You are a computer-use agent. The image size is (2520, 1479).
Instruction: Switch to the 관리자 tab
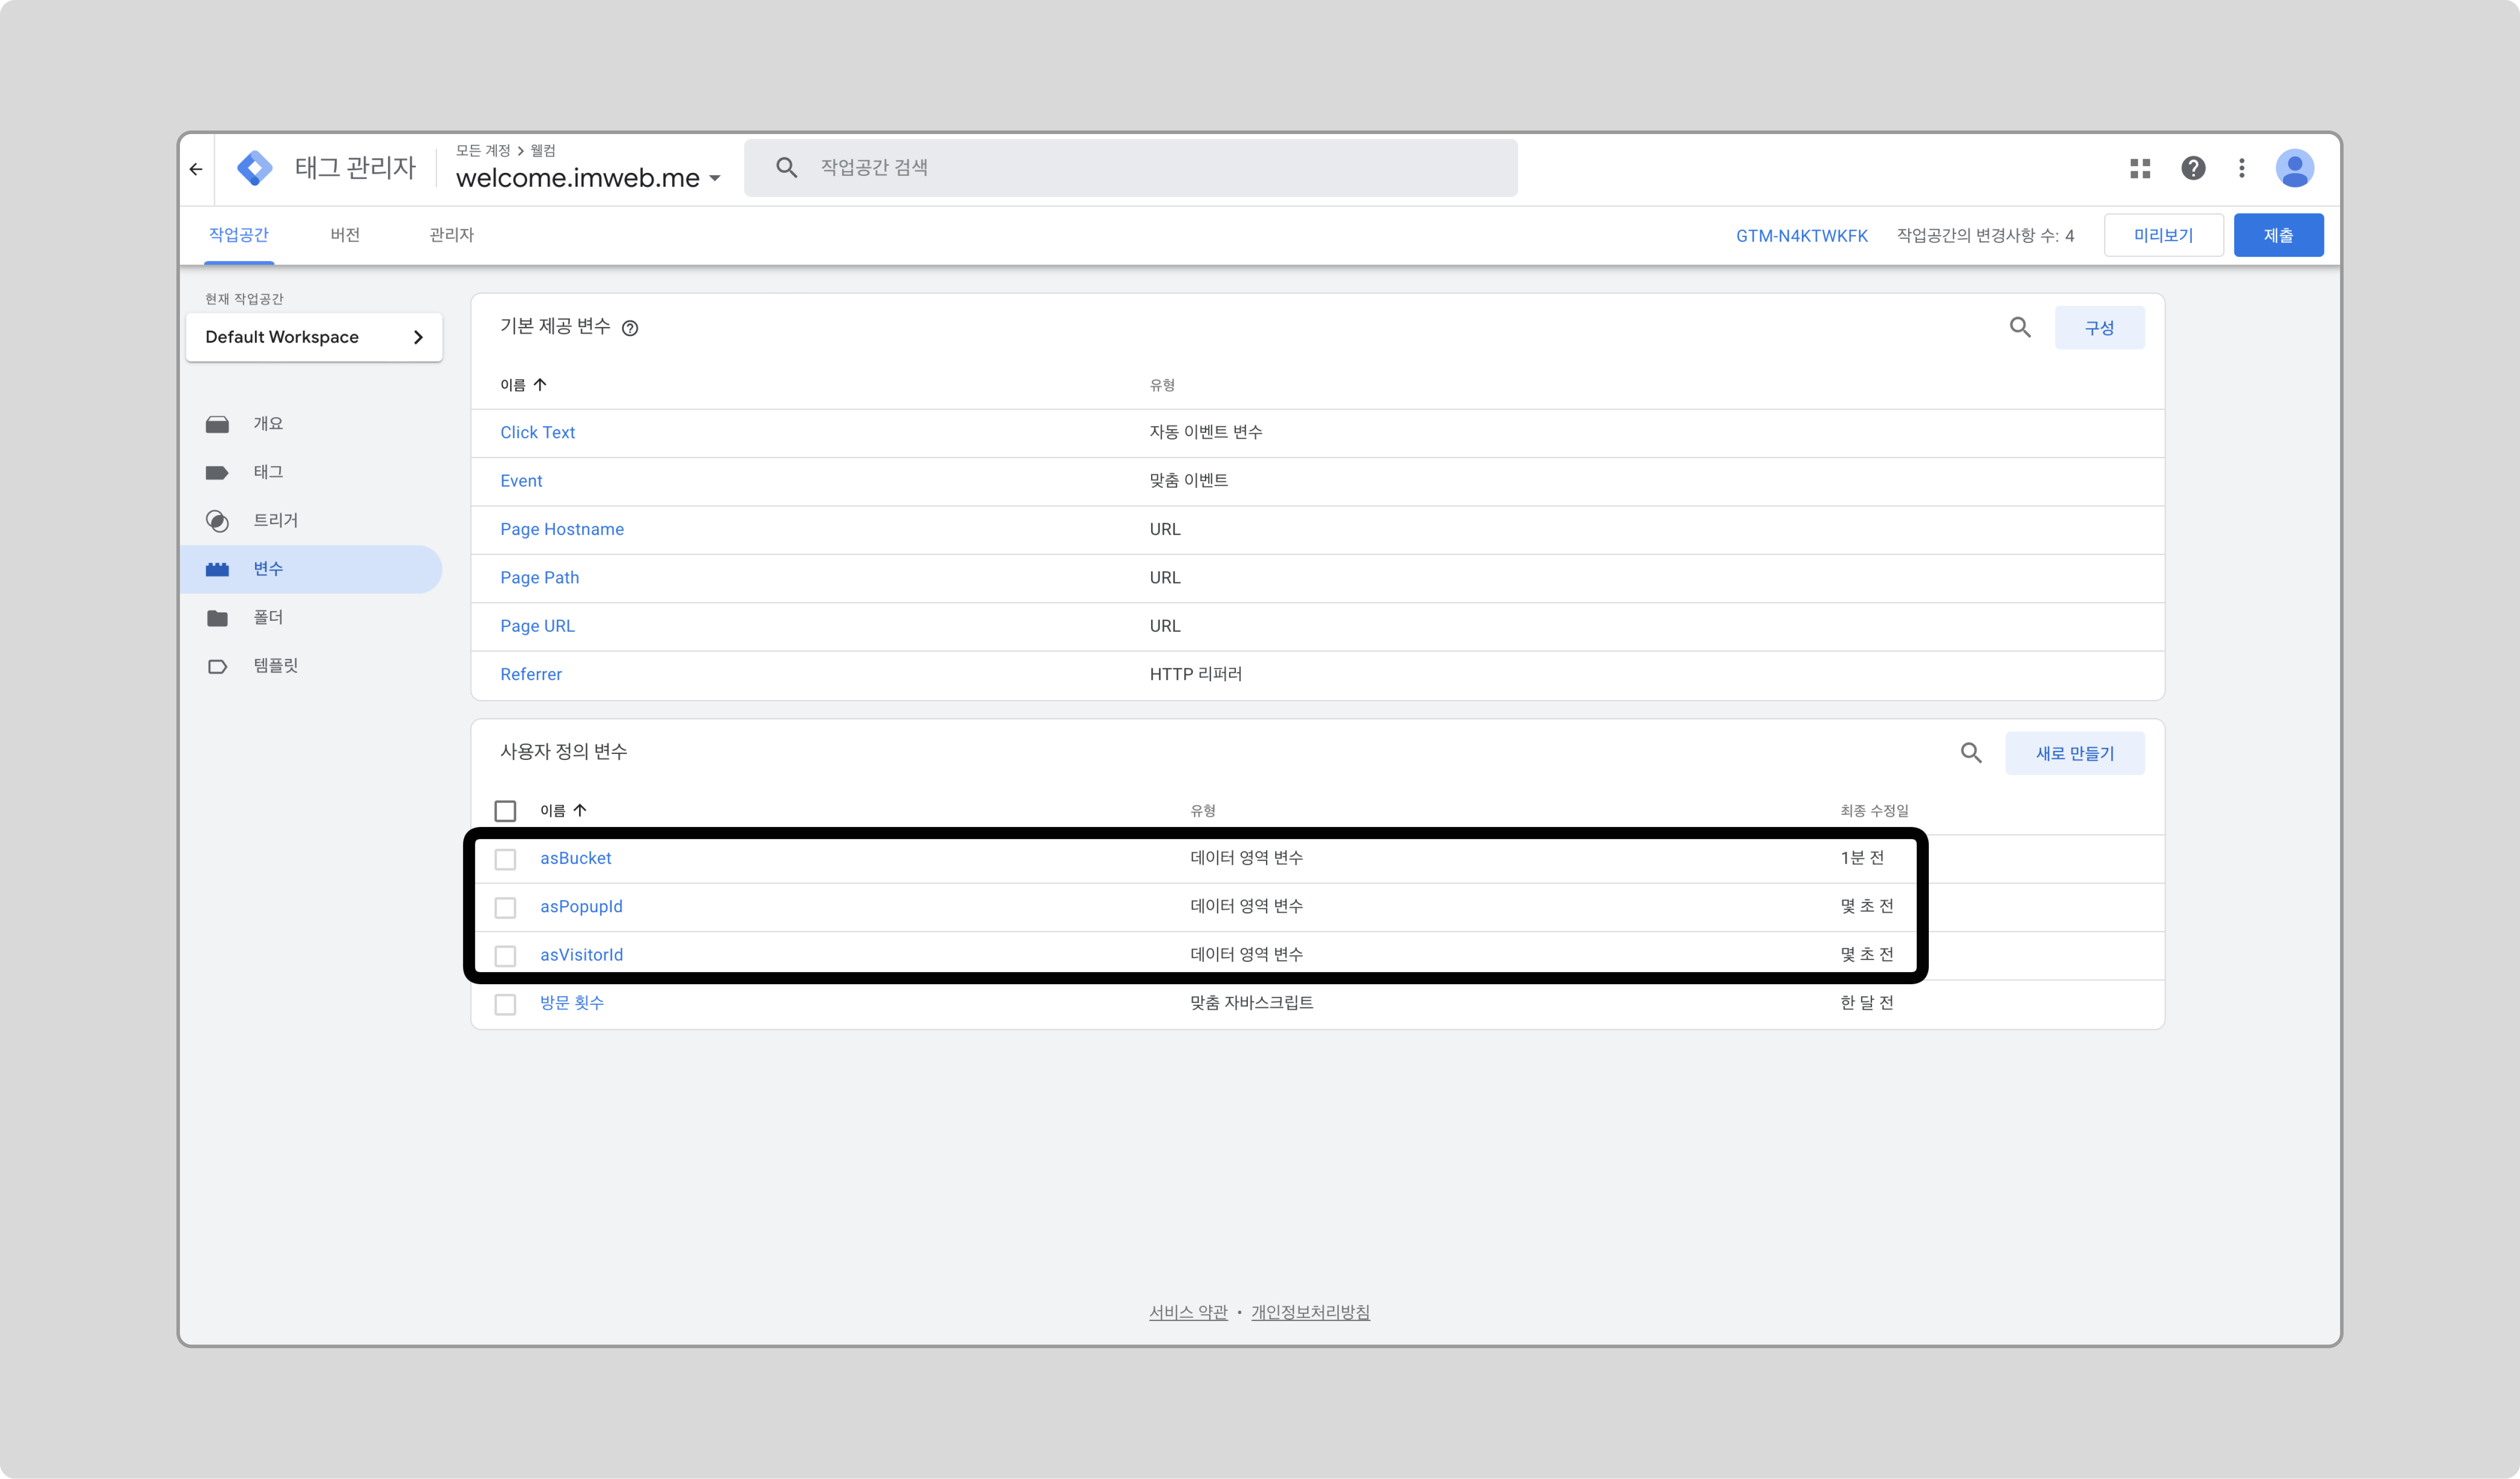pyautogui.click(x=452, y=235)
